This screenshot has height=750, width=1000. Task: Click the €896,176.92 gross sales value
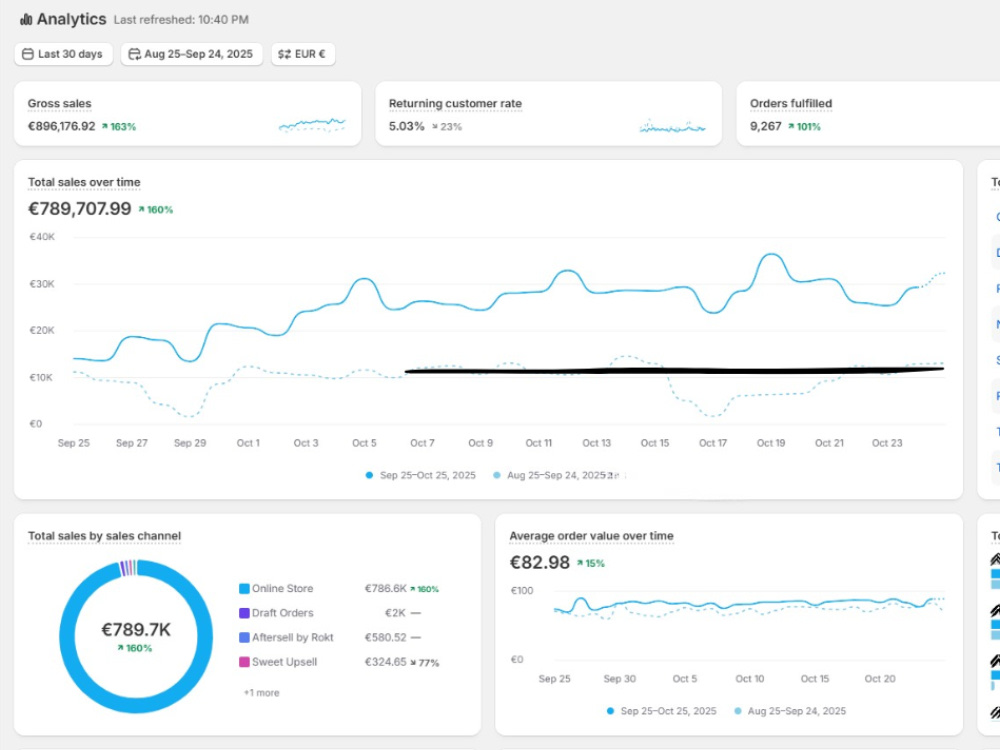[61, 126]
